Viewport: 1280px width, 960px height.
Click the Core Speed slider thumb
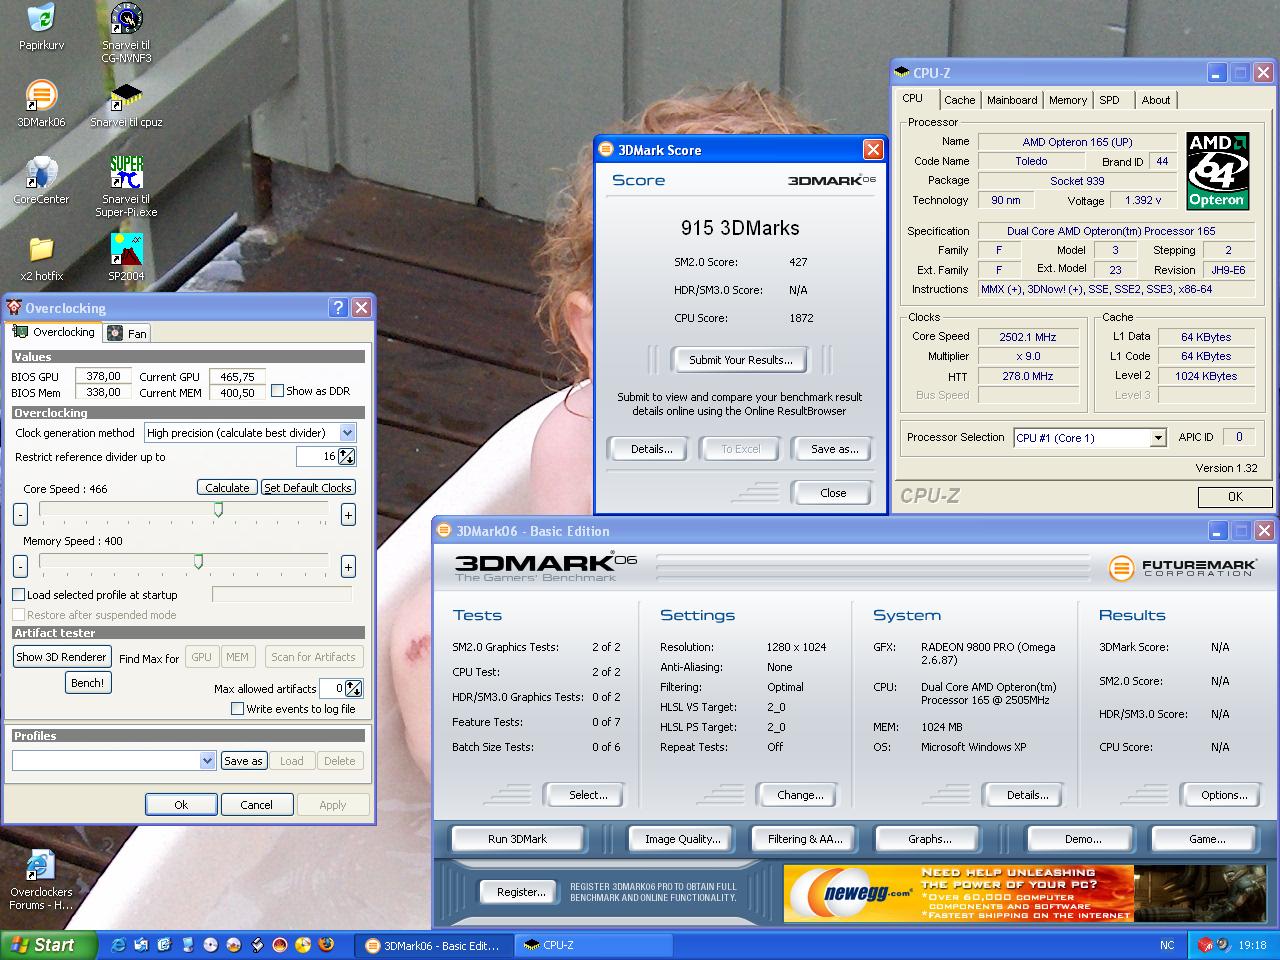coord(218,510)
